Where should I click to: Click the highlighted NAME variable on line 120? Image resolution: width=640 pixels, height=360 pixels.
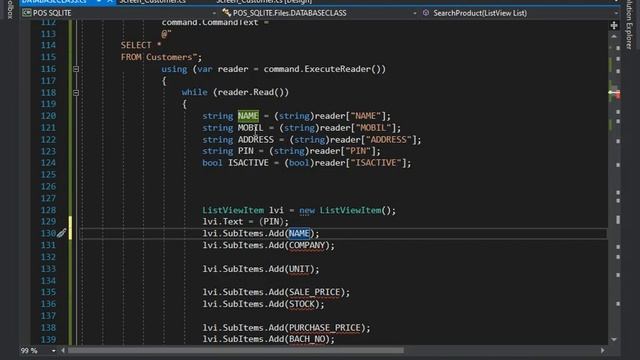248,116
